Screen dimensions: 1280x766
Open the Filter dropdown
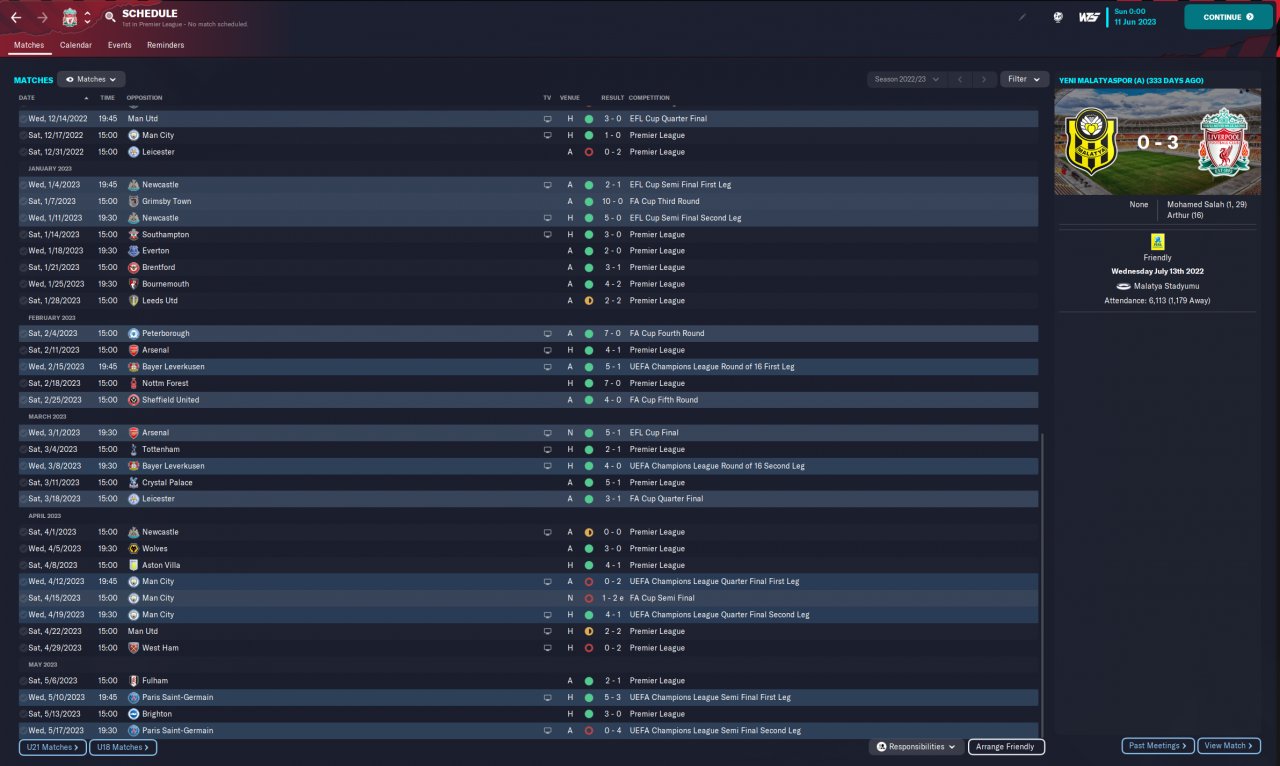pos(1024,79)
